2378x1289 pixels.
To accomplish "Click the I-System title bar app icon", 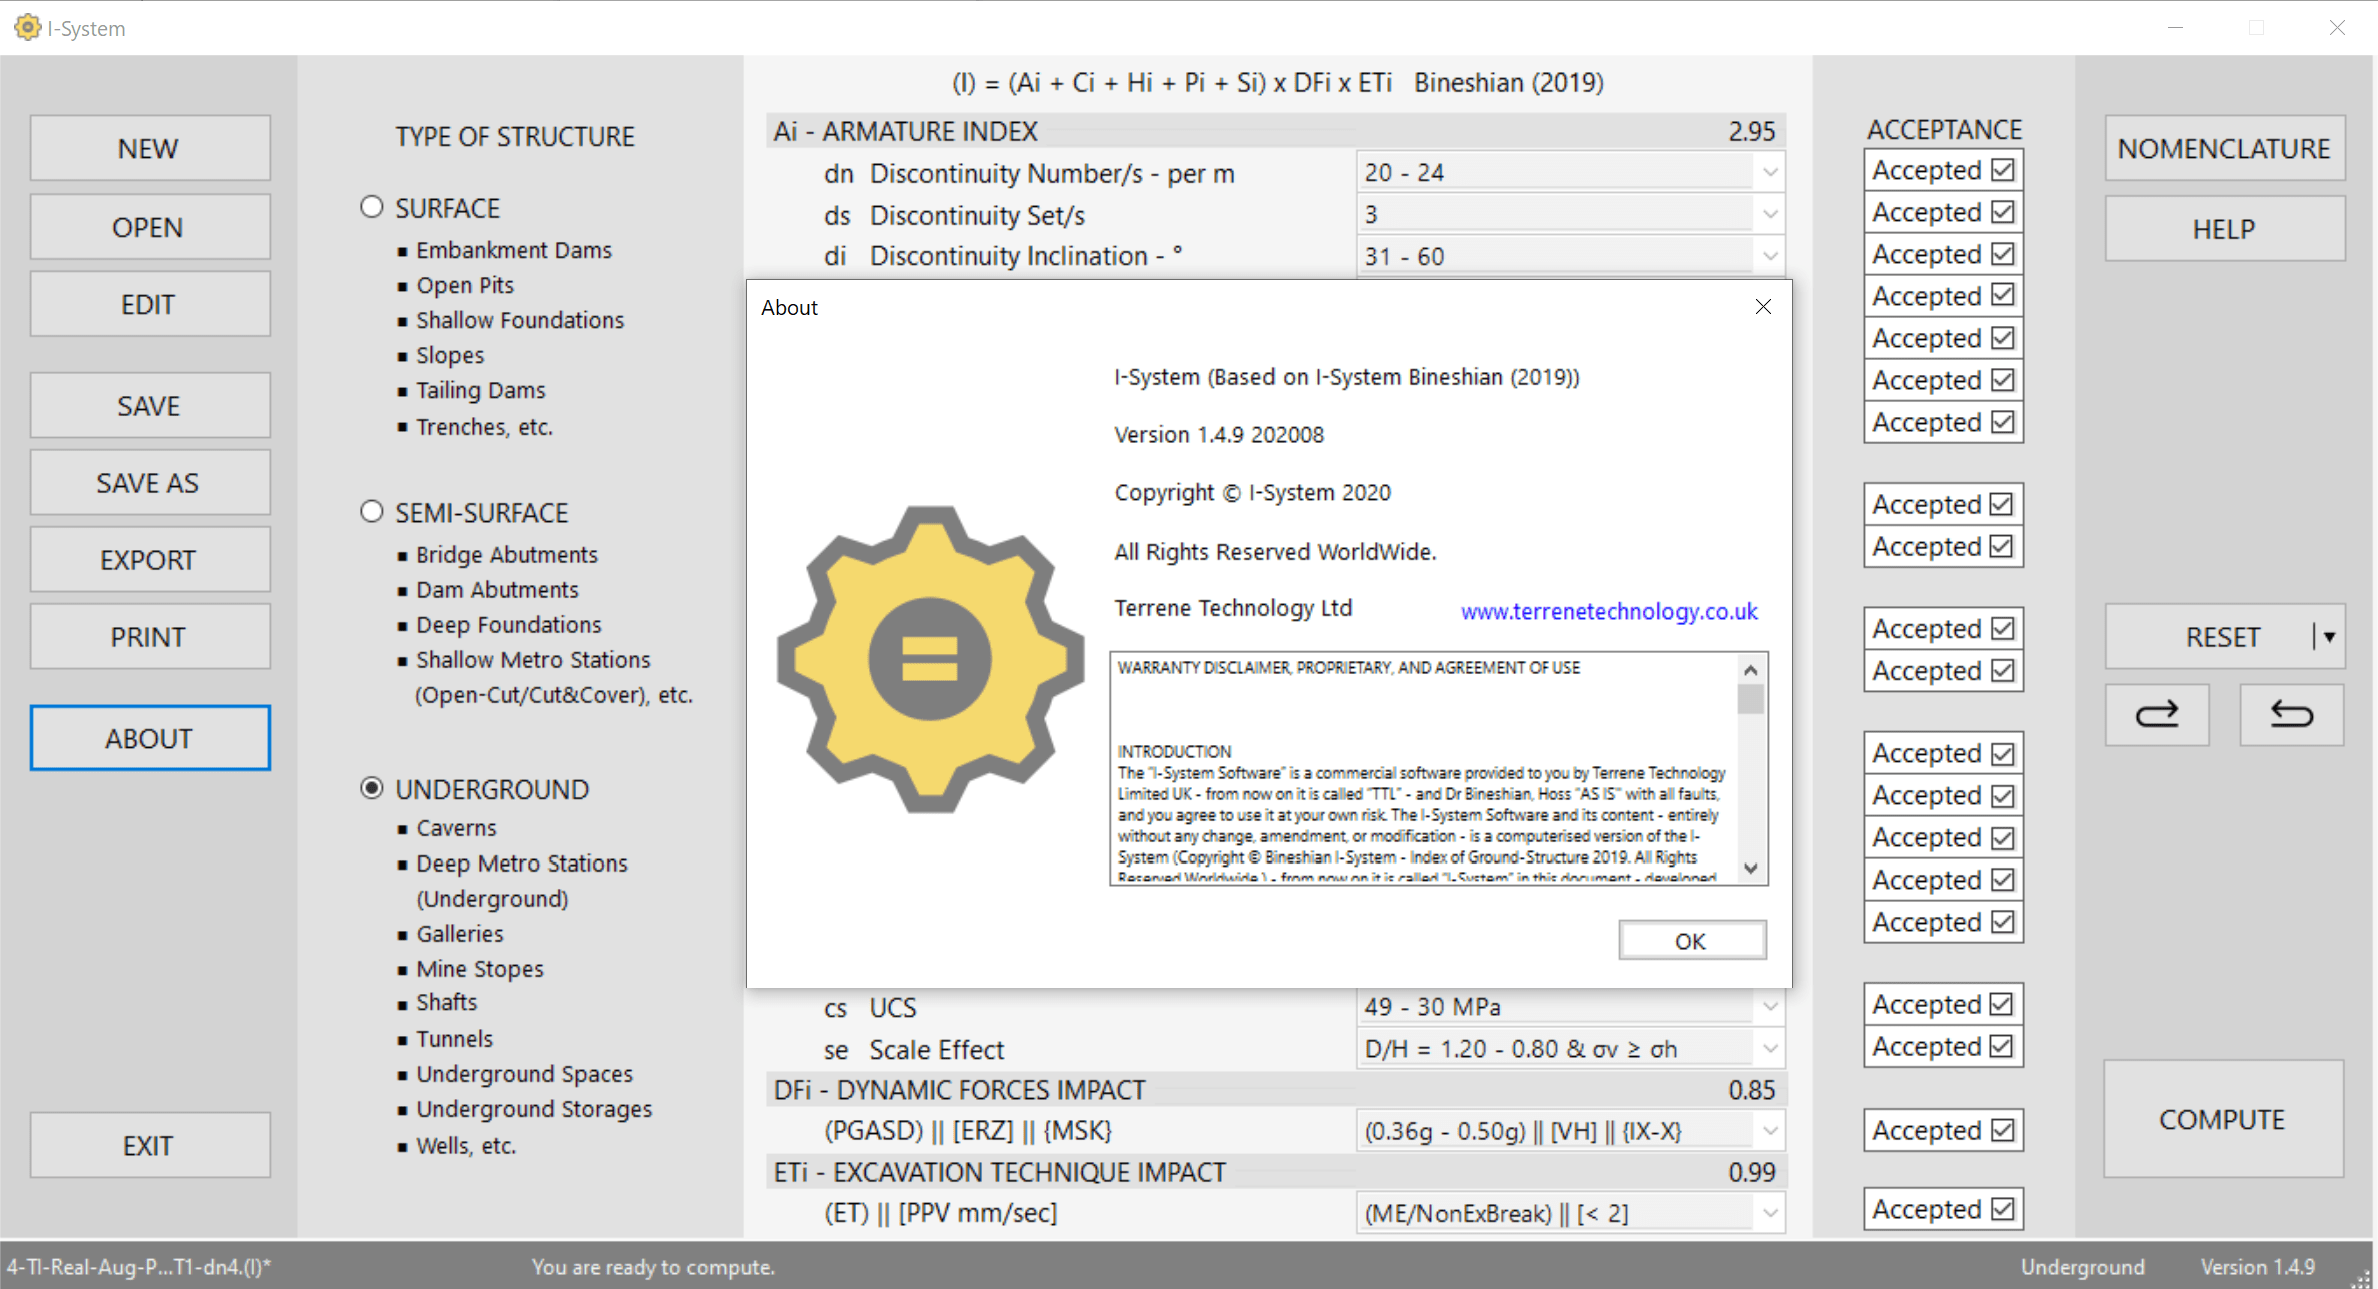I will point(27,27).
